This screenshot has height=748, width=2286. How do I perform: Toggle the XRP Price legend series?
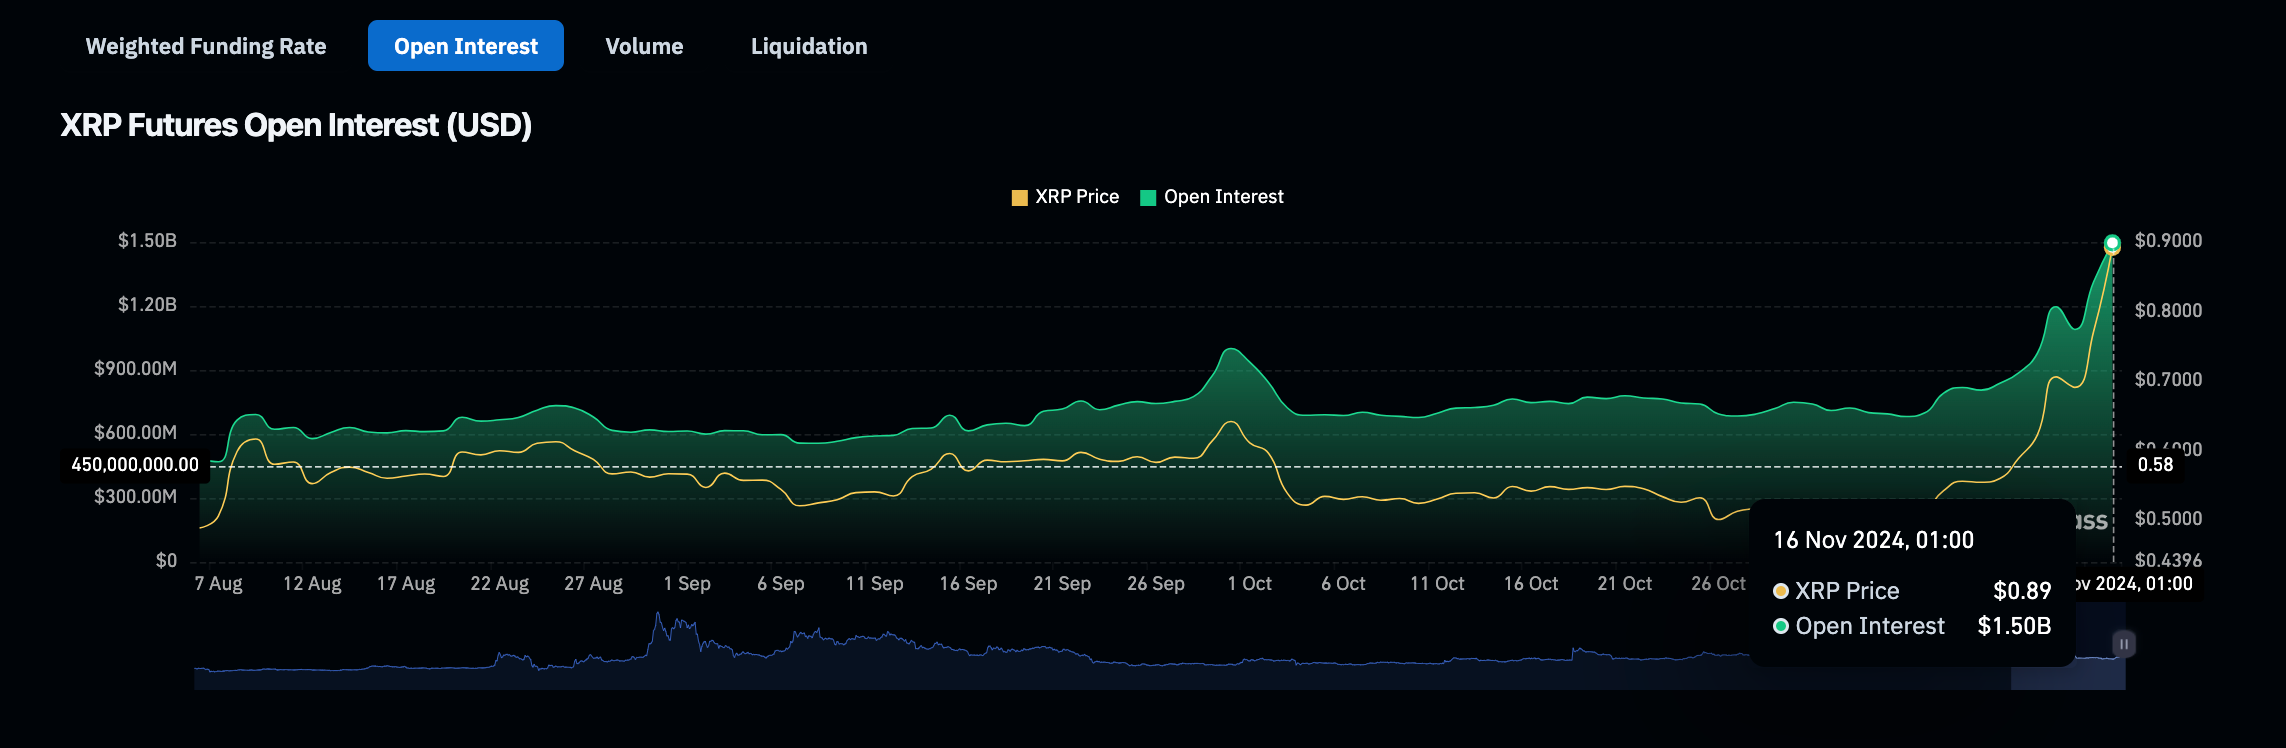point(1066,197)
